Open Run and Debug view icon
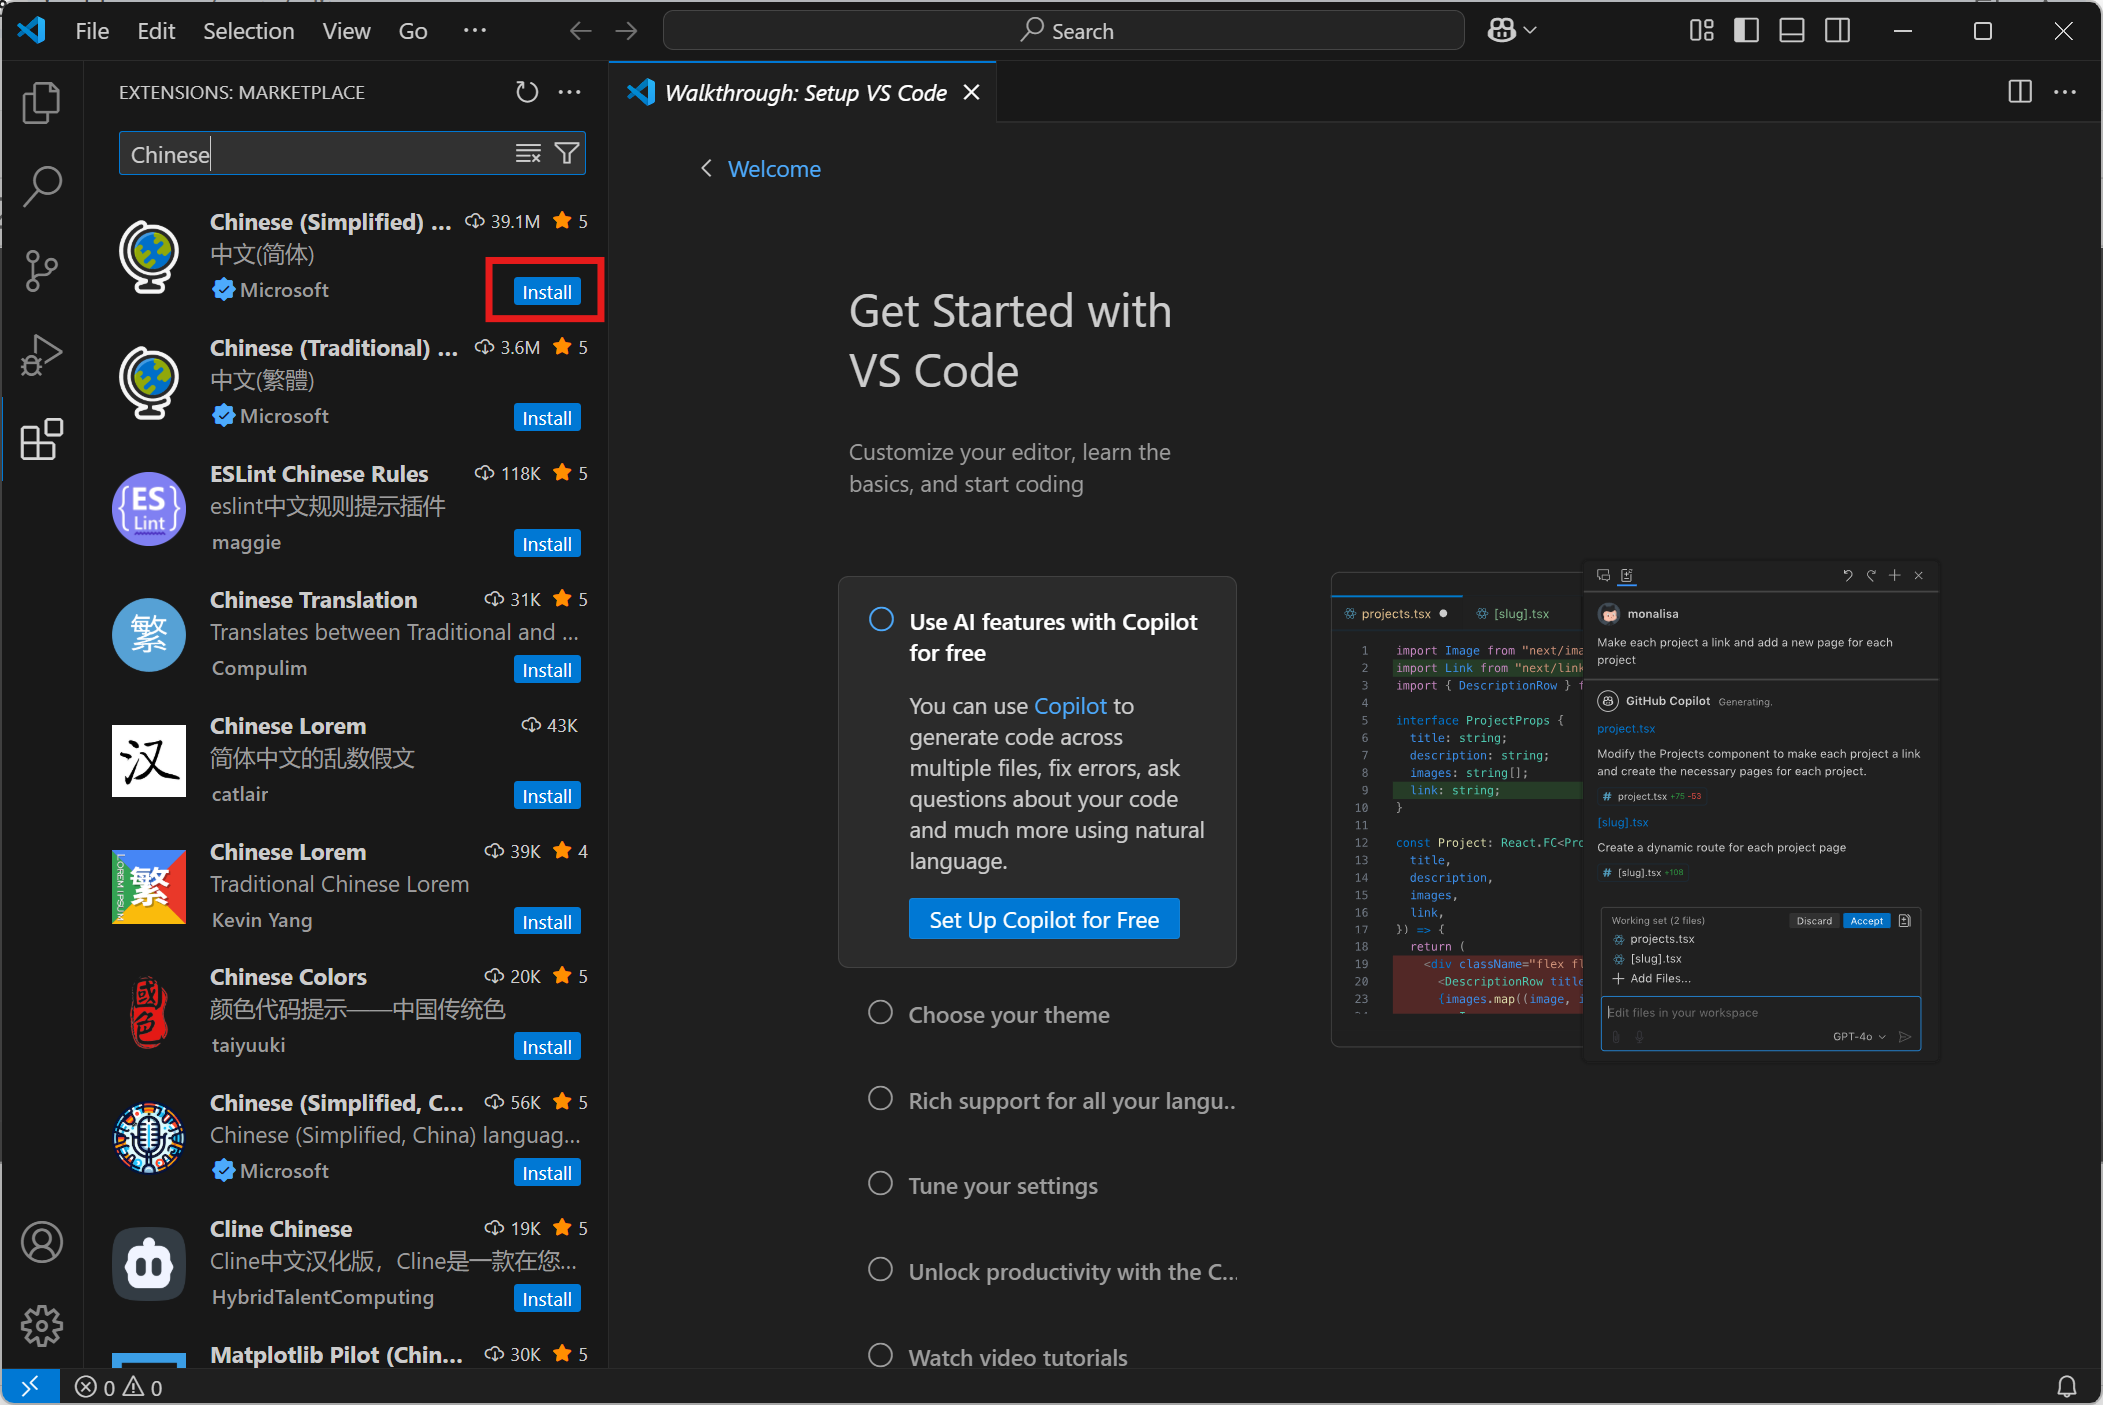Viewport: 2103px width, 1405px height. 41,355
